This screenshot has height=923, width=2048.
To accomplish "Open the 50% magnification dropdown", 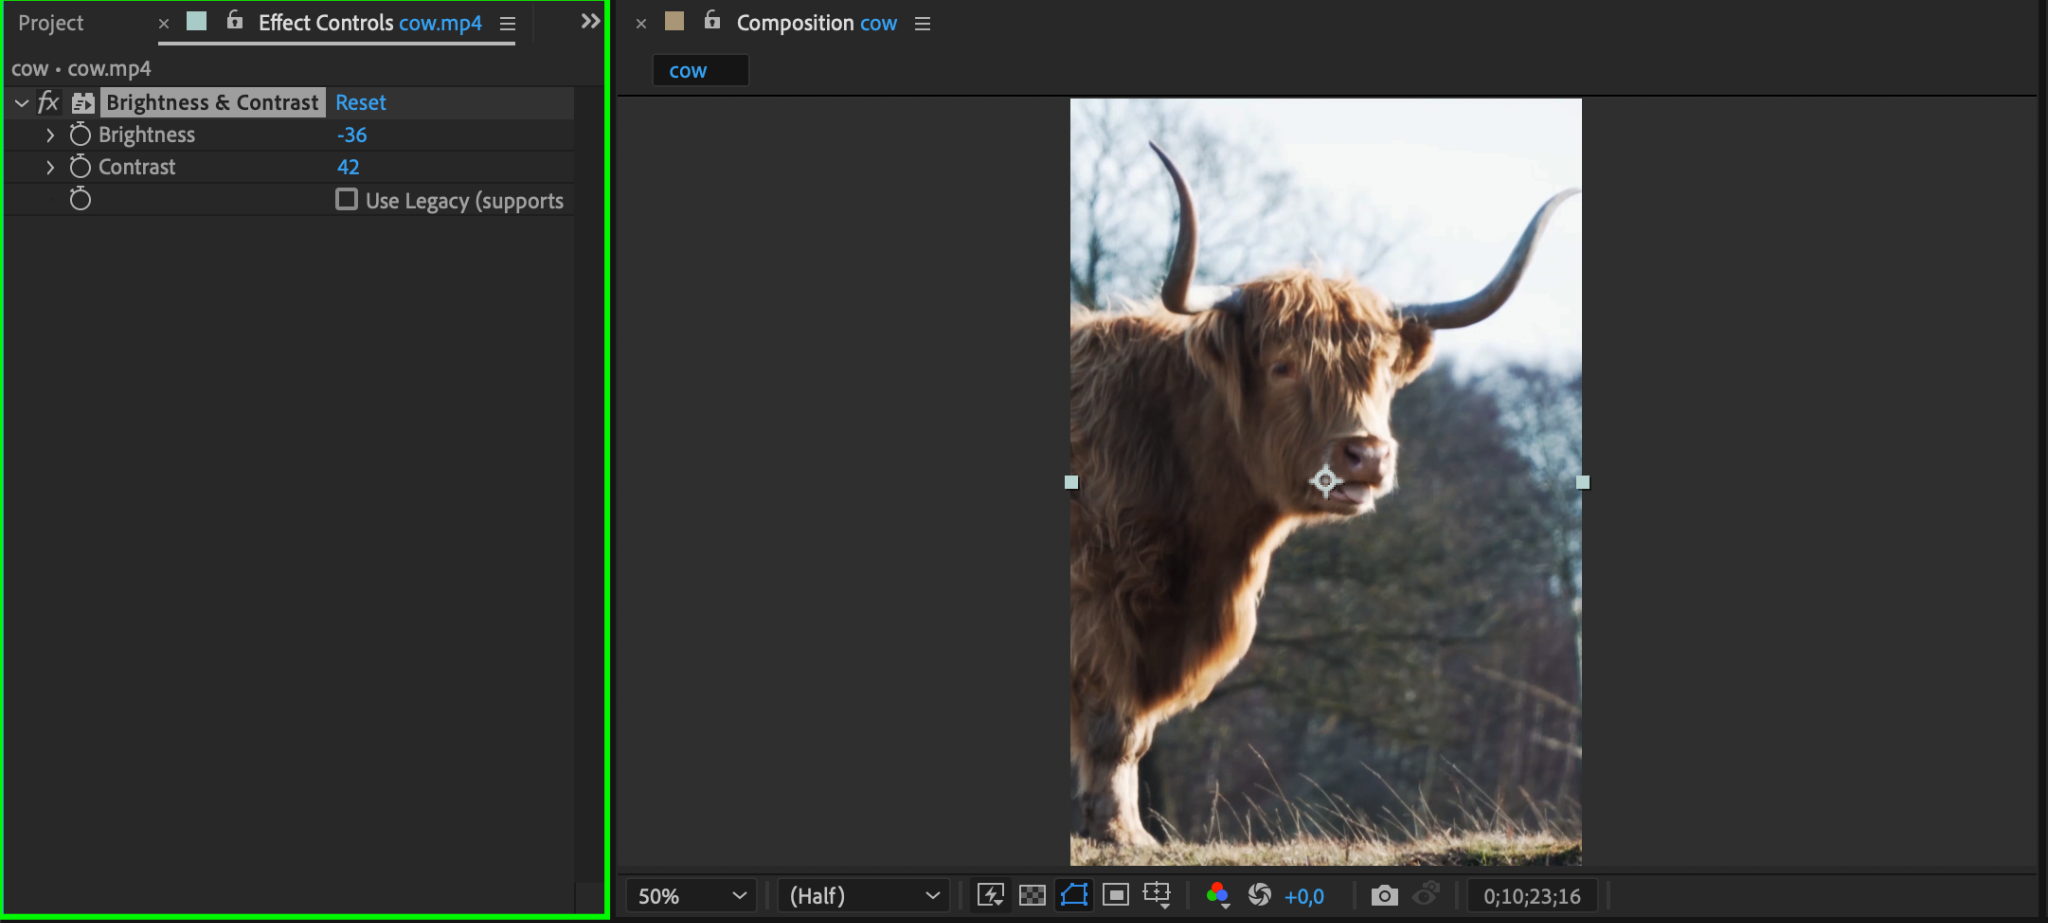I will click(692, 896).
